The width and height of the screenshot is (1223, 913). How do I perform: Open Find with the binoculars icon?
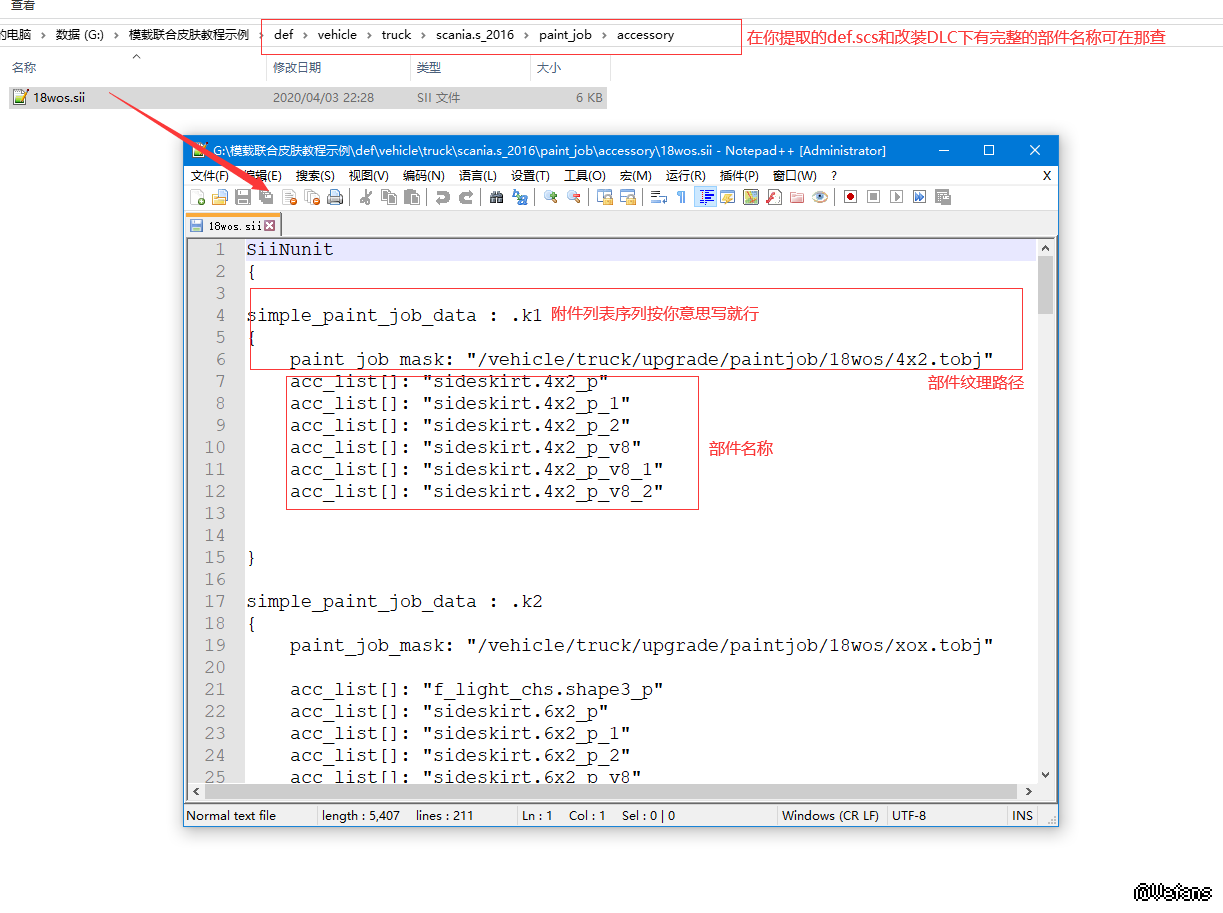point(496,197)
